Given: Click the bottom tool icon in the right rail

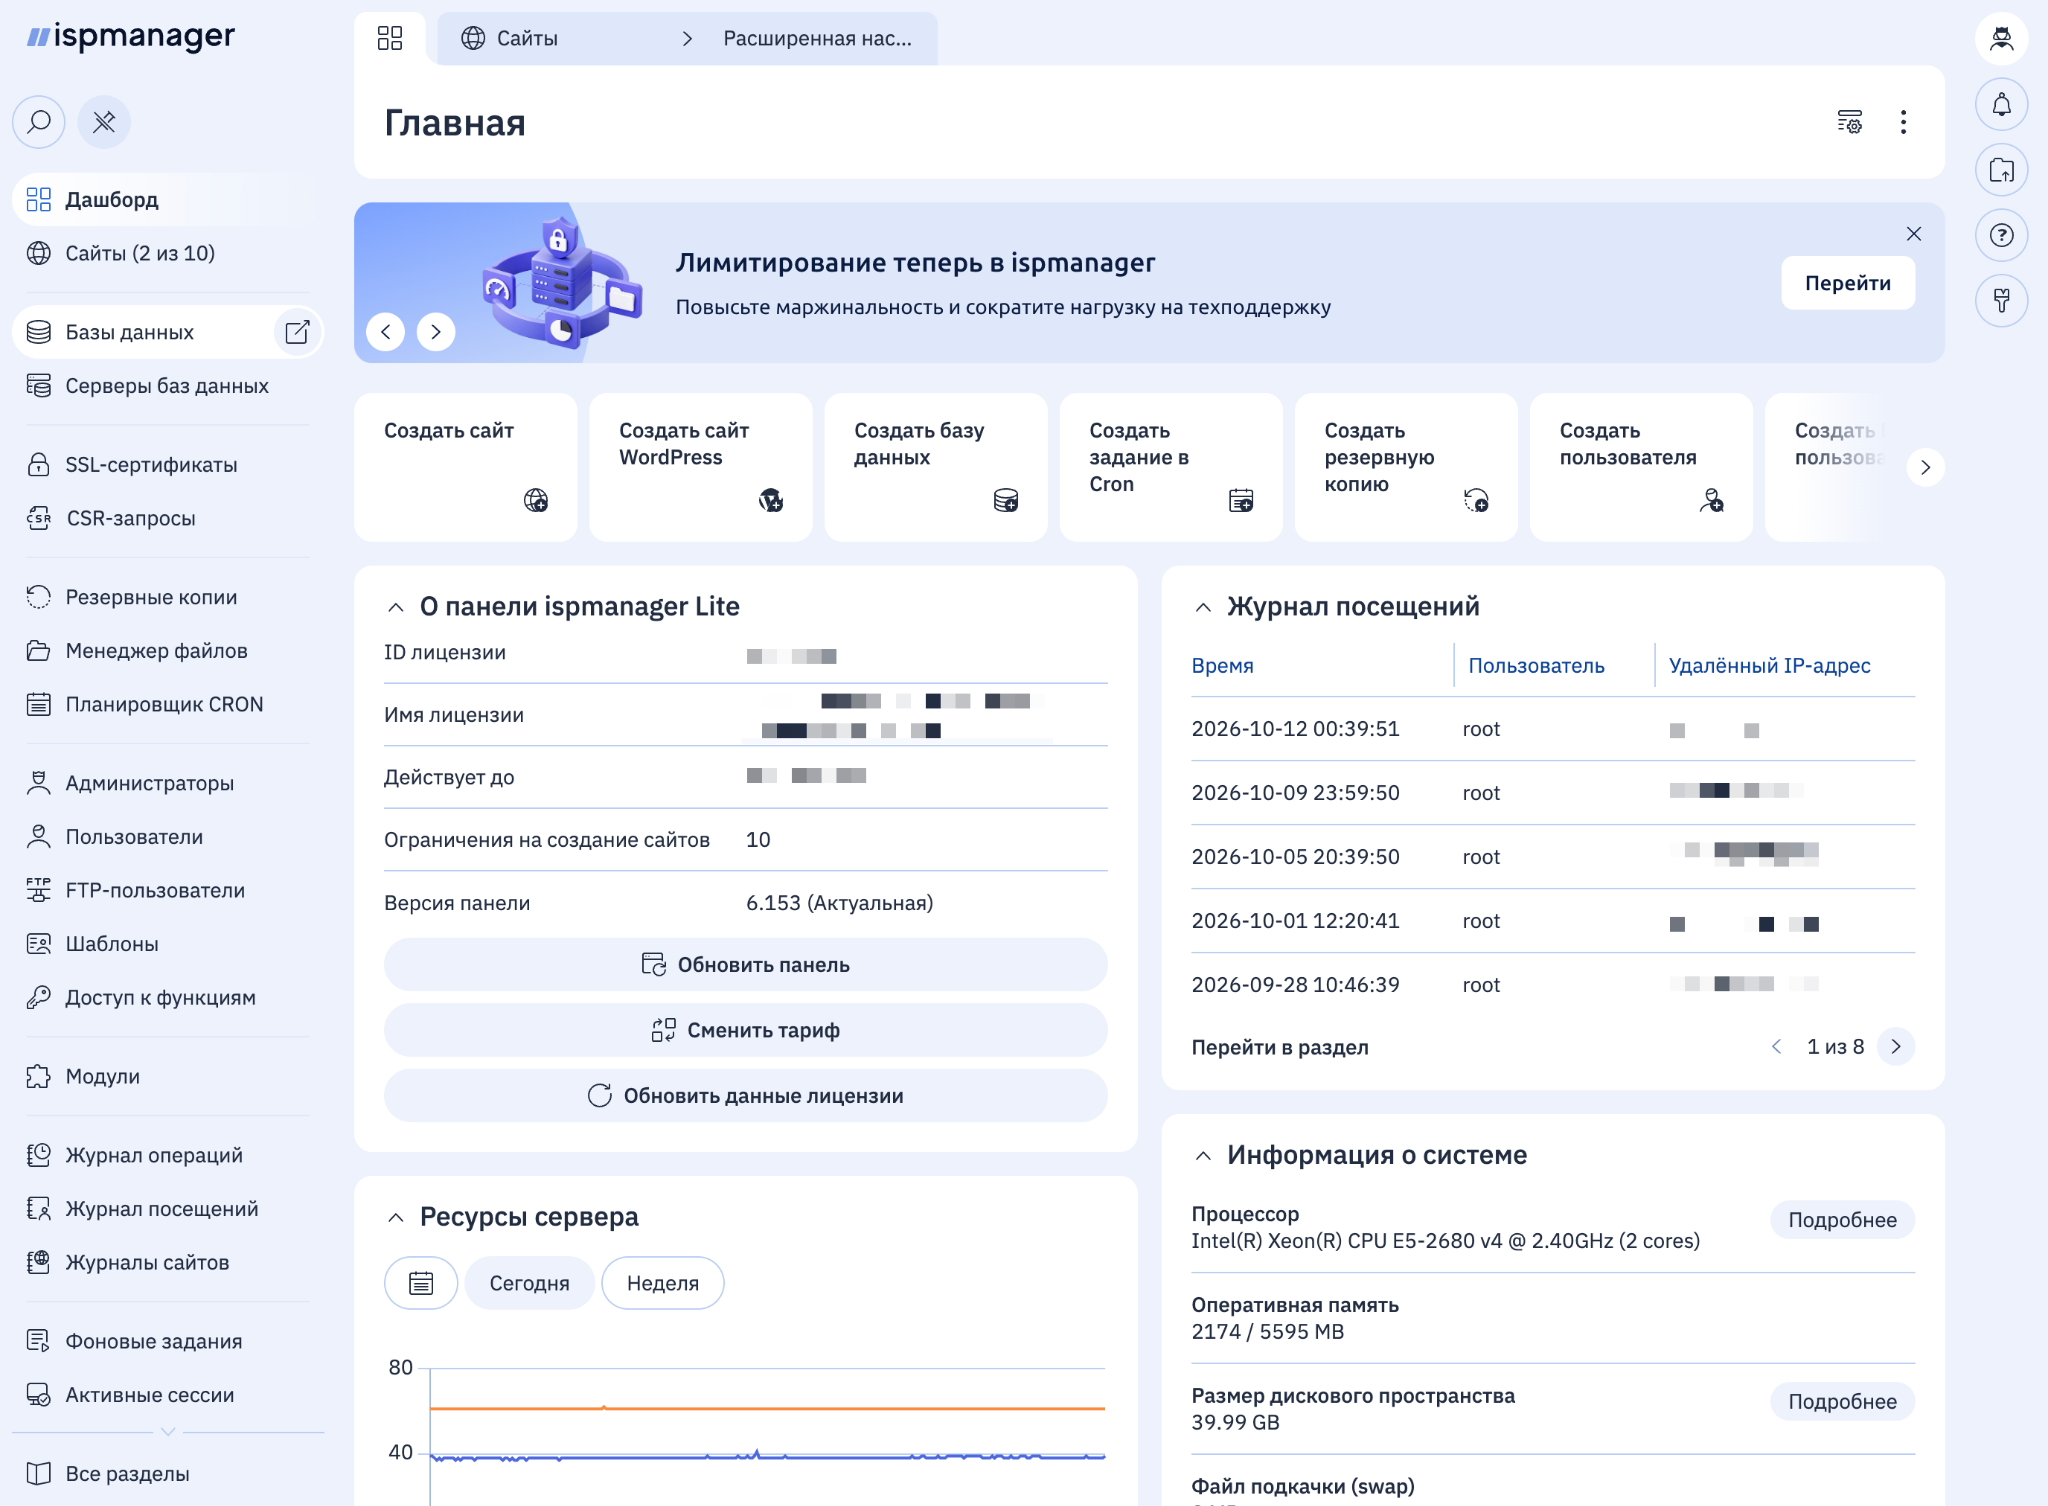Looking at the screenshot, I should point(2001,300).
